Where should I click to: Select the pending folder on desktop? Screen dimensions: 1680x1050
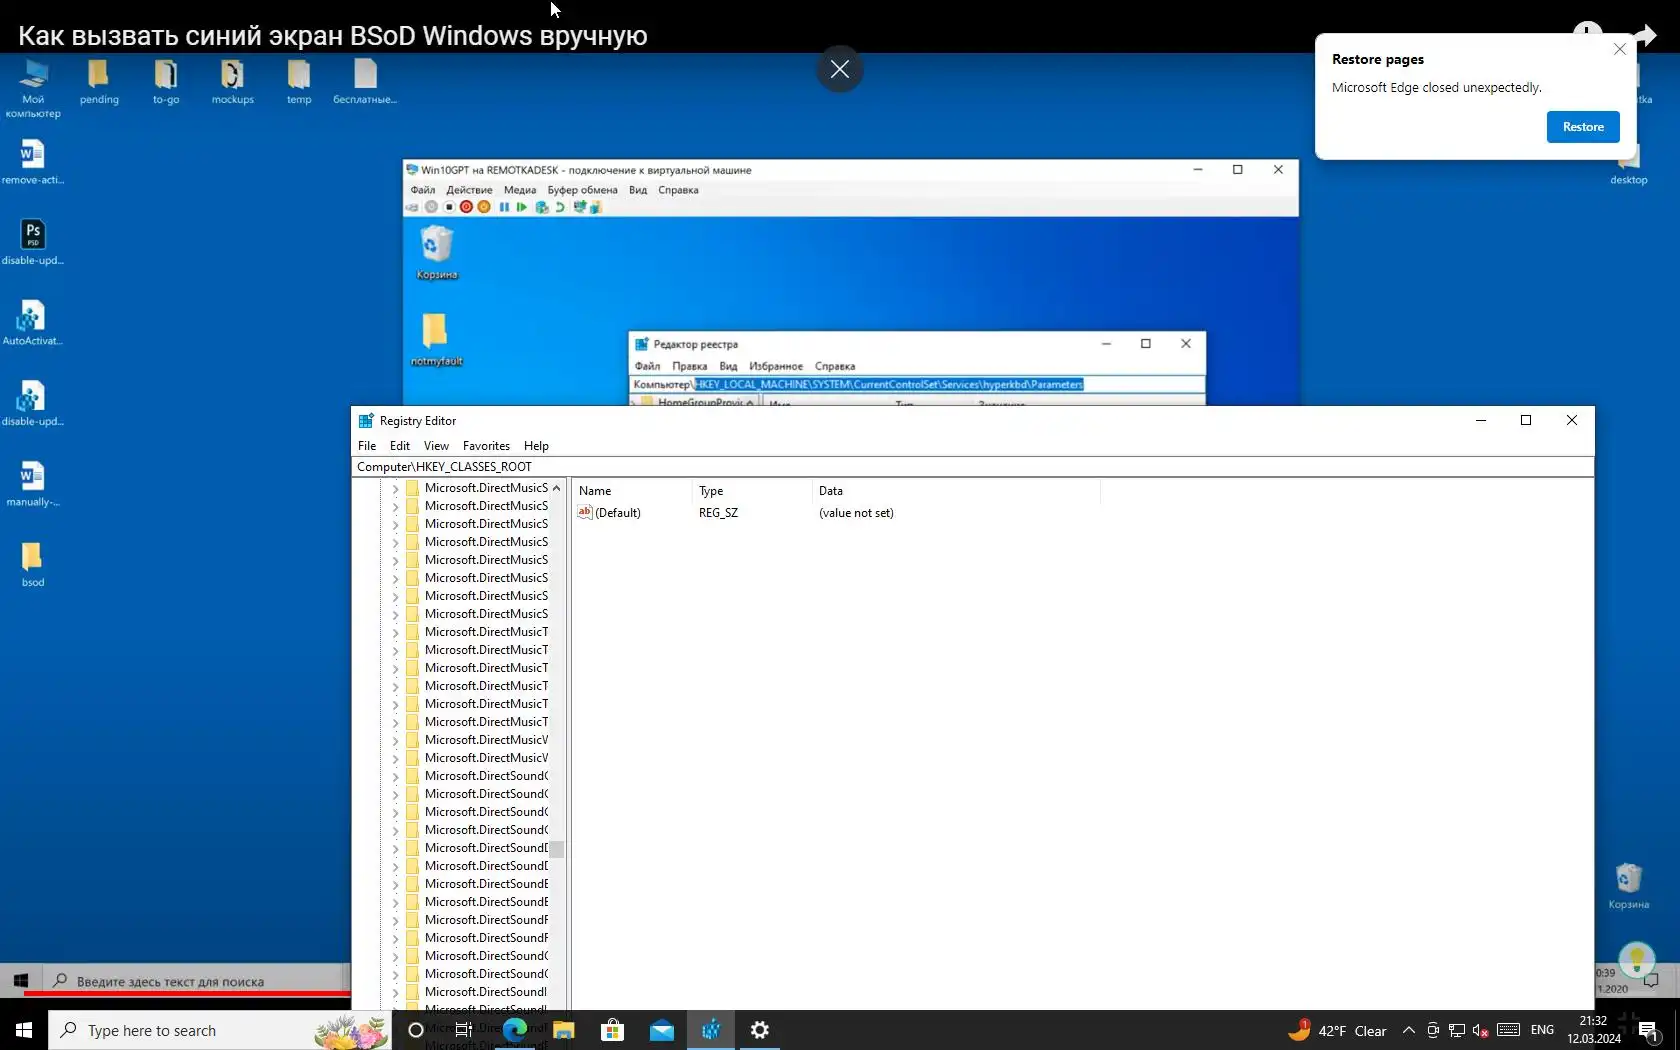point(99,82)
